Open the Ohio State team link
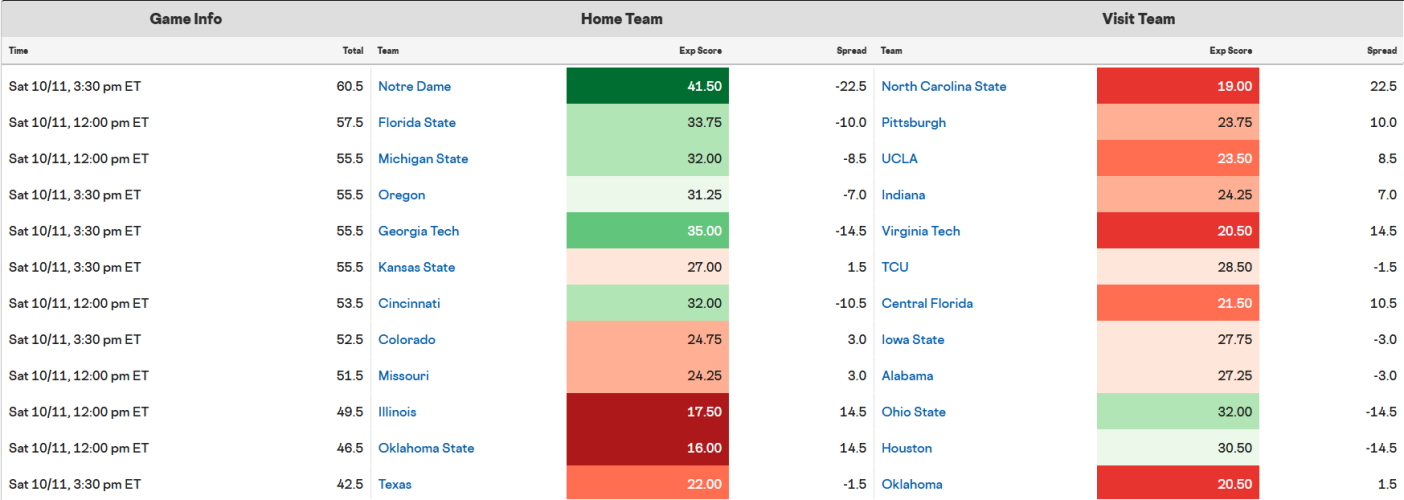 coord(914,412)
